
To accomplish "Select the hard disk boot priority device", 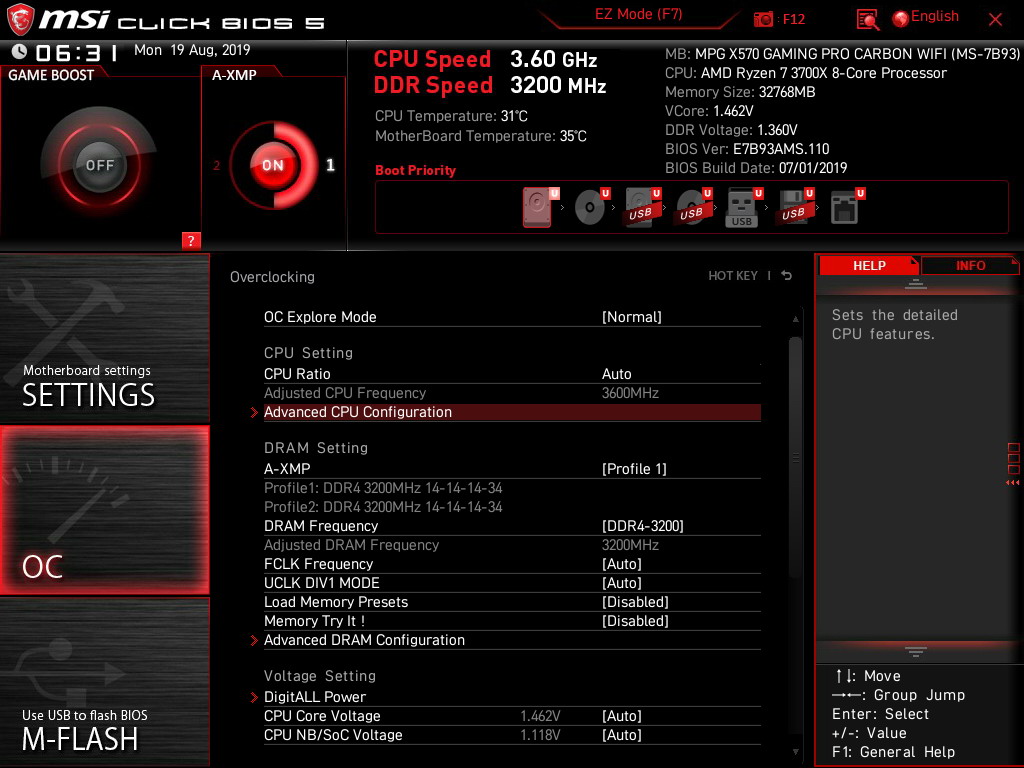I will click(537, 207).
